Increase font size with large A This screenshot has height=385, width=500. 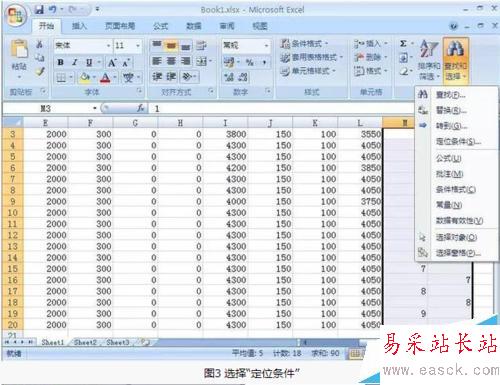point(112,62)
